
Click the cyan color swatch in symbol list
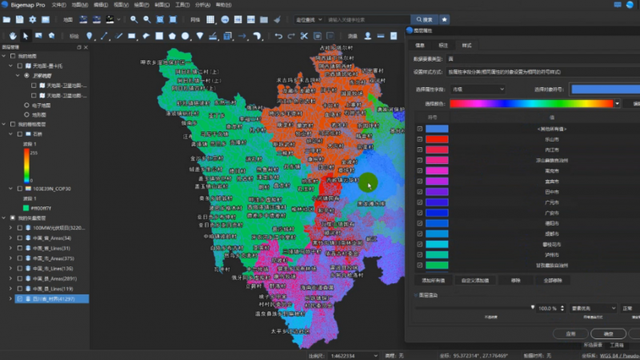tap(437, 244)
